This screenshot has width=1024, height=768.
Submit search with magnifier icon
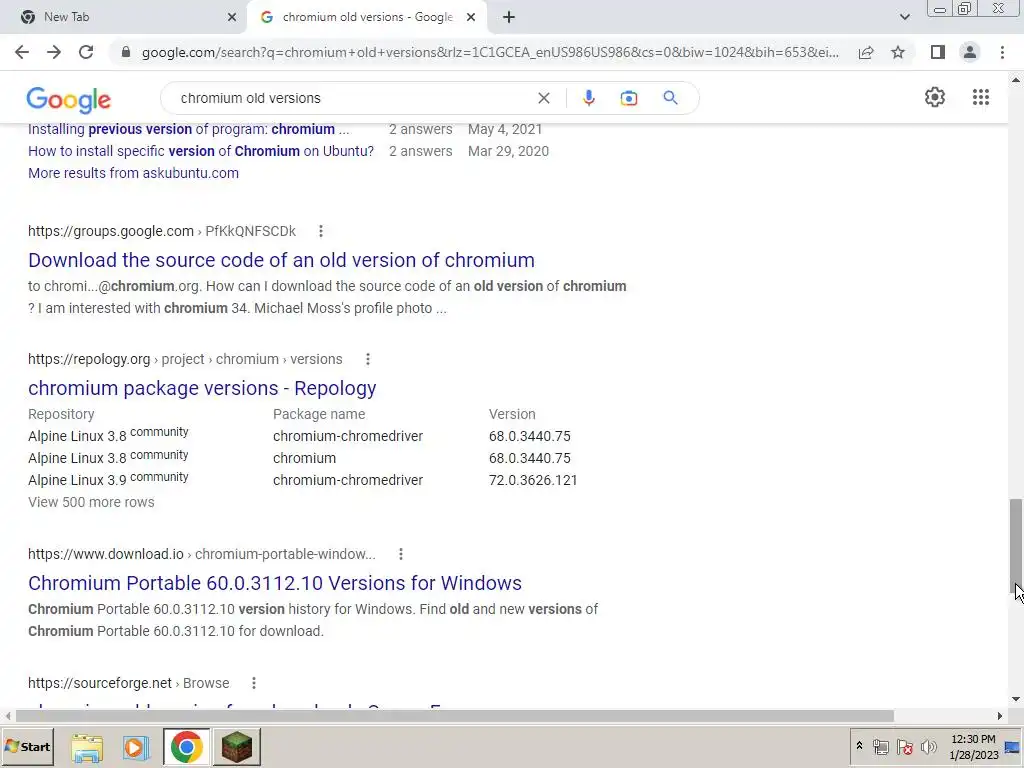click(670, 98)
